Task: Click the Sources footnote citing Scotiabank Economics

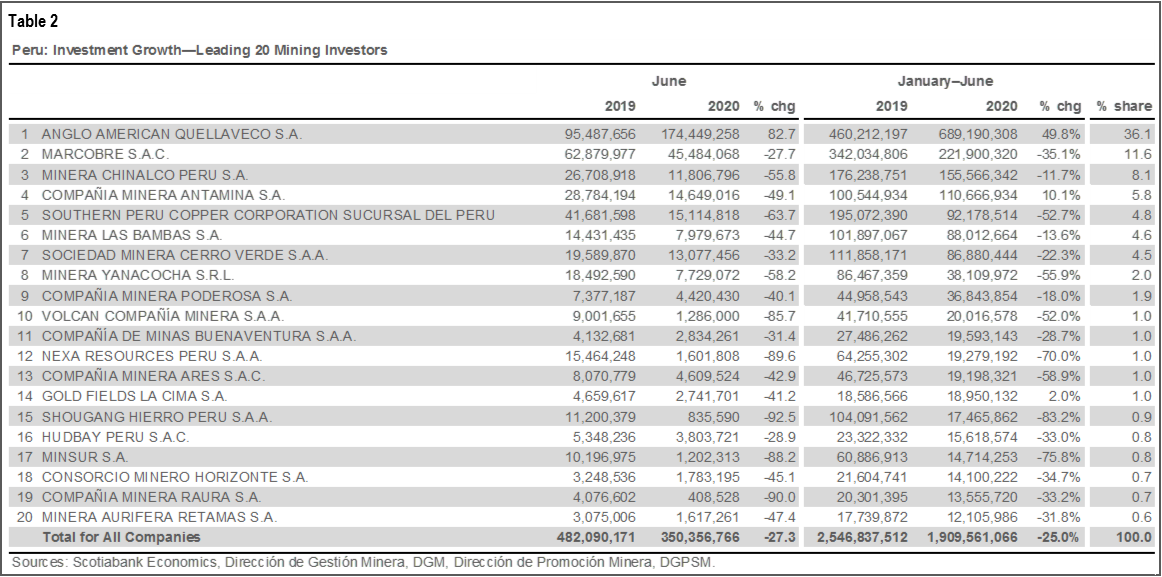Action: click(x=363, y=562)
